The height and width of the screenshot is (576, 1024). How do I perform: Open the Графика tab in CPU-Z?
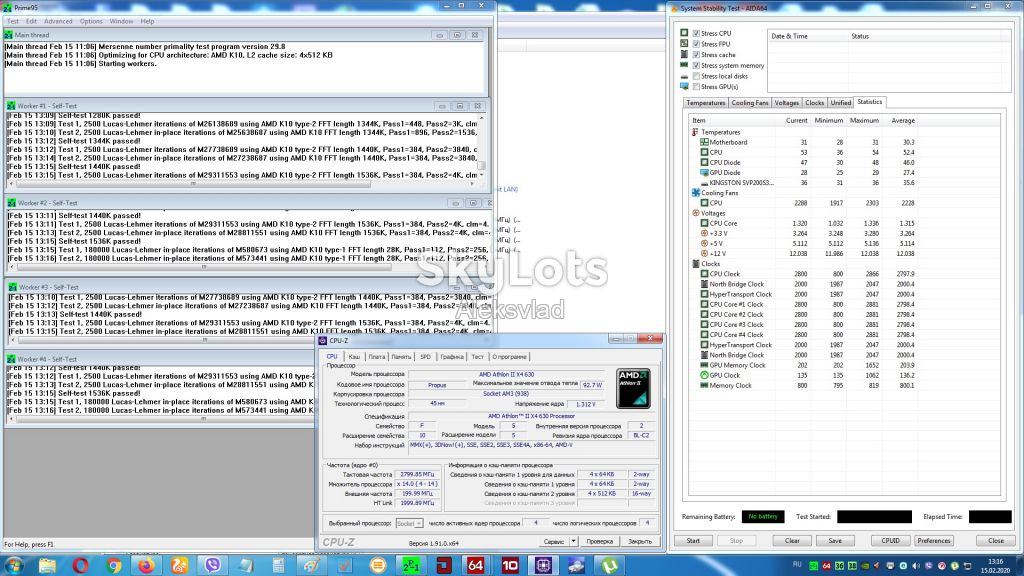(x=451, y=357)
